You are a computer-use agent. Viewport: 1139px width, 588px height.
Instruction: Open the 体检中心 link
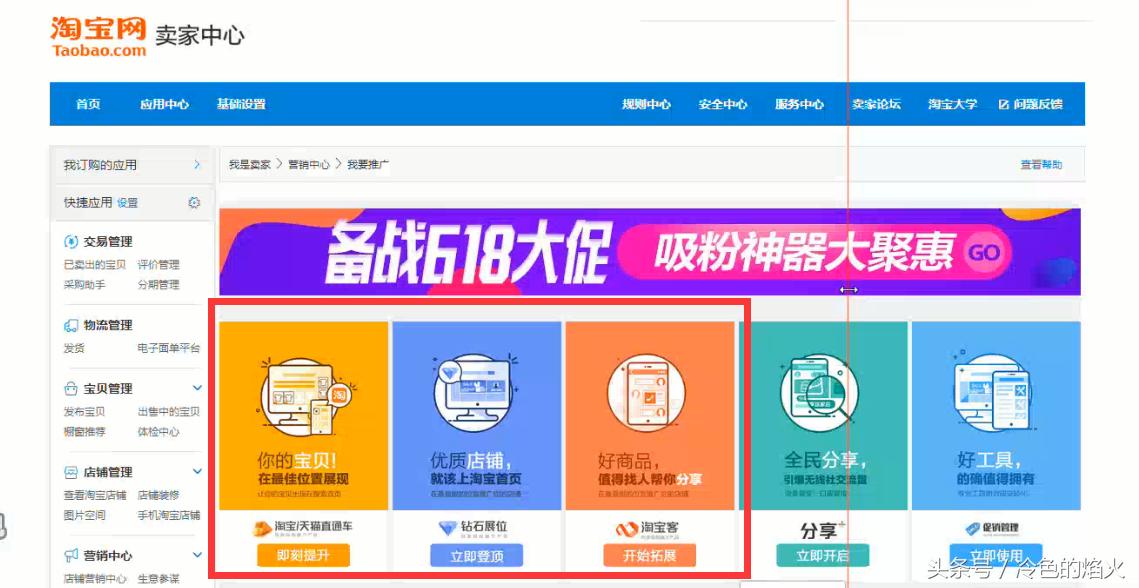coord(158,432)
